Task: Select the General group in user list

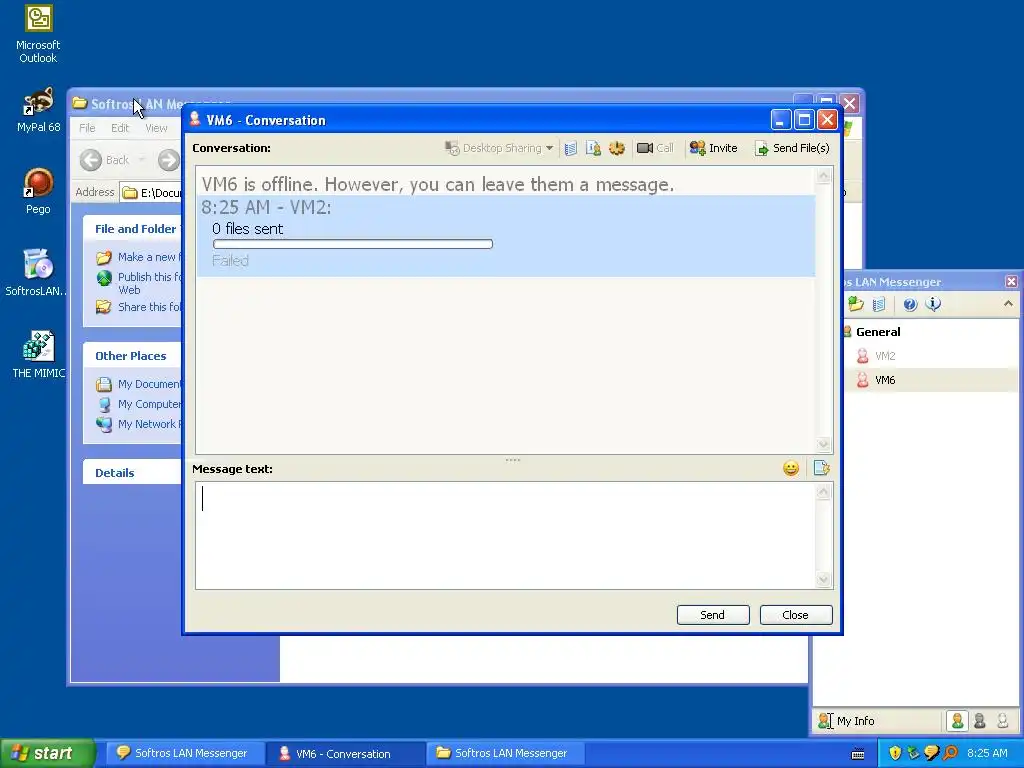Action: click(x=878, y=332)
